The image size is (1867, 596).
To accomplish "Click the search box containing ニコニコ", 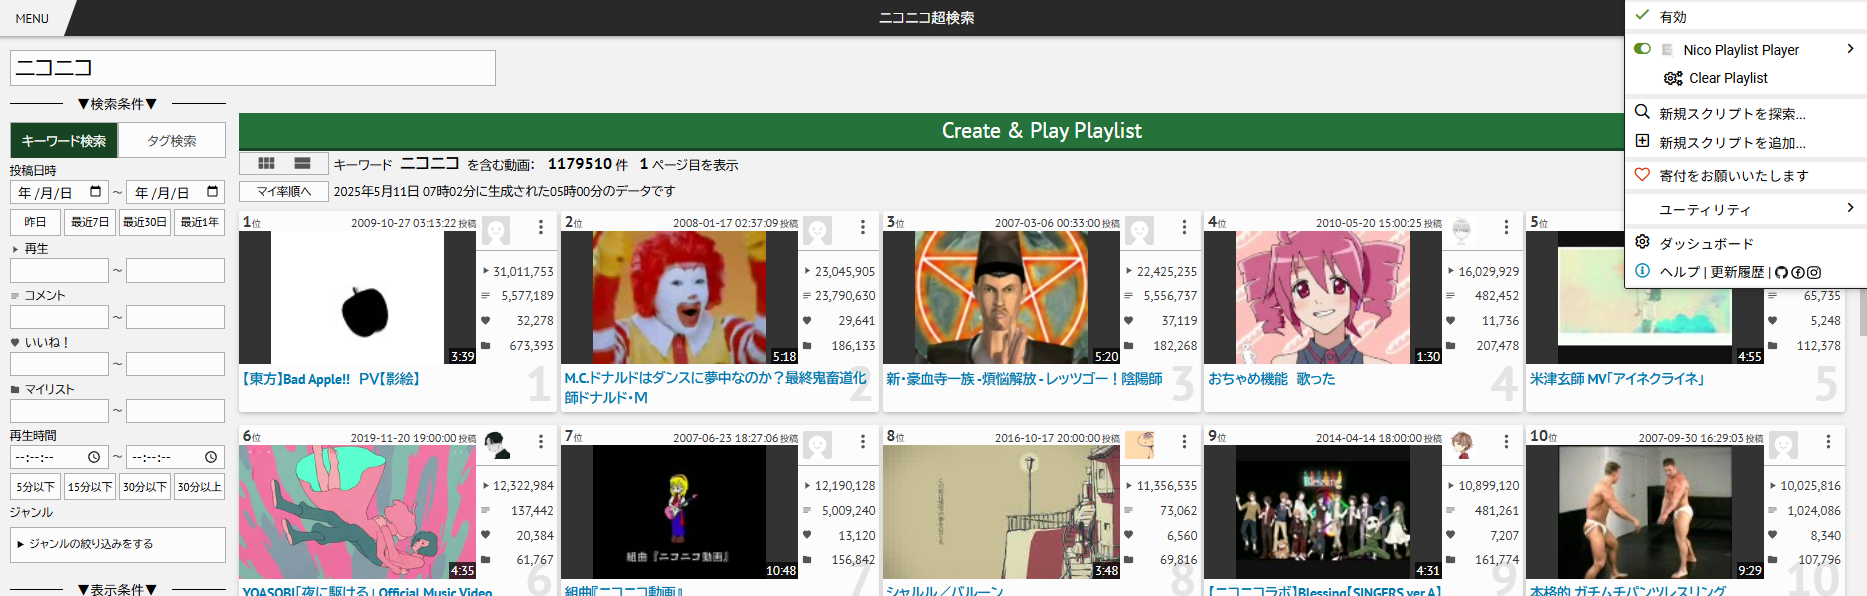I will coord(253,68).
